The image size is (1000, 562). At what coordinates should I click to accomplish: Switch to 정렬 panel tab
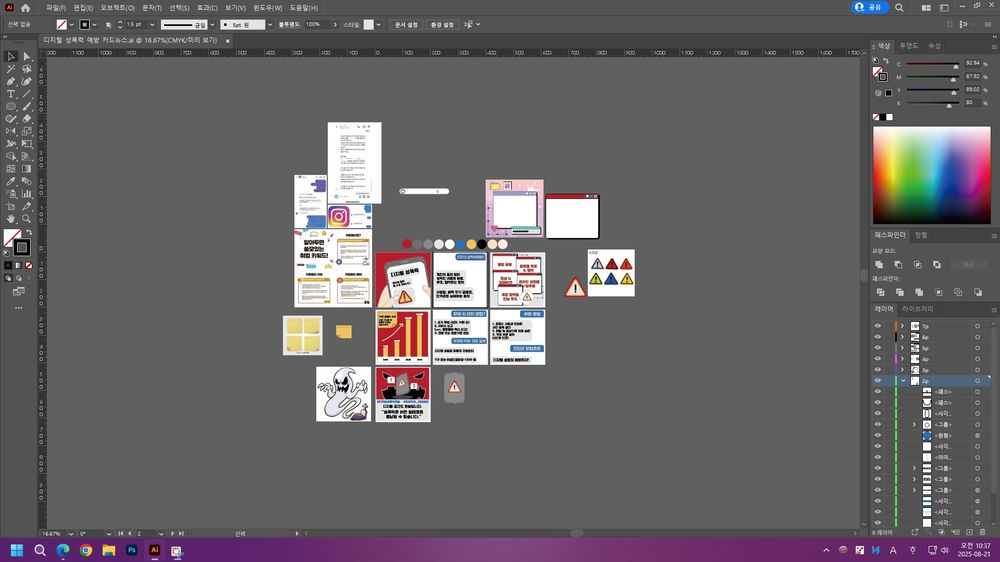point(921,235)
